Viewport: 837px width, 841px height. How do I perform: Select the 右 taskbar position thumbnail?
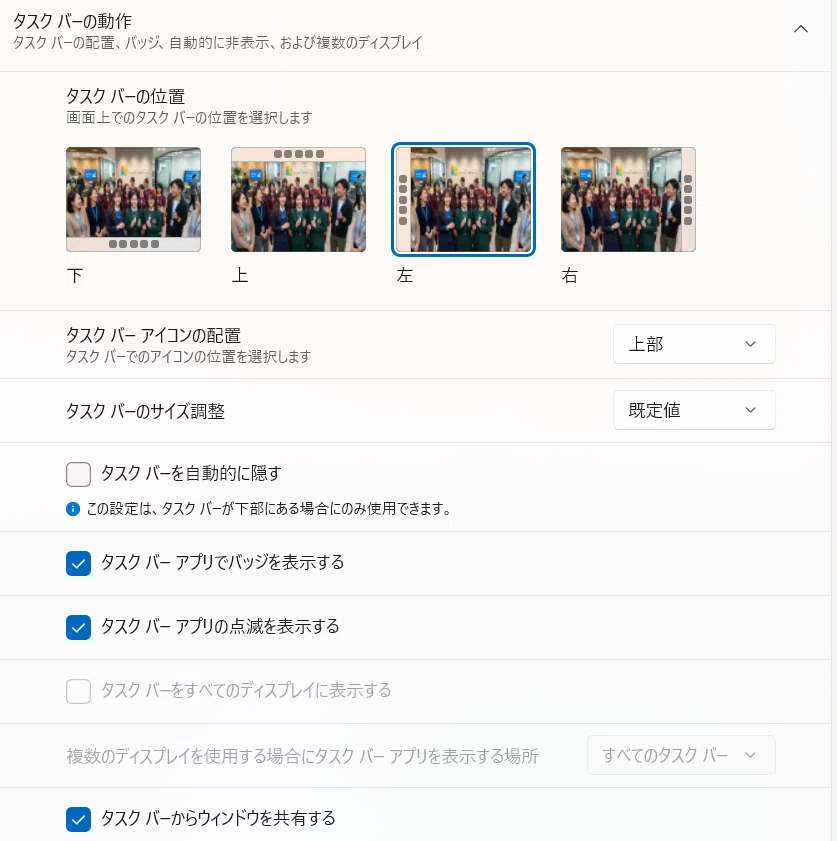point(628,200)
